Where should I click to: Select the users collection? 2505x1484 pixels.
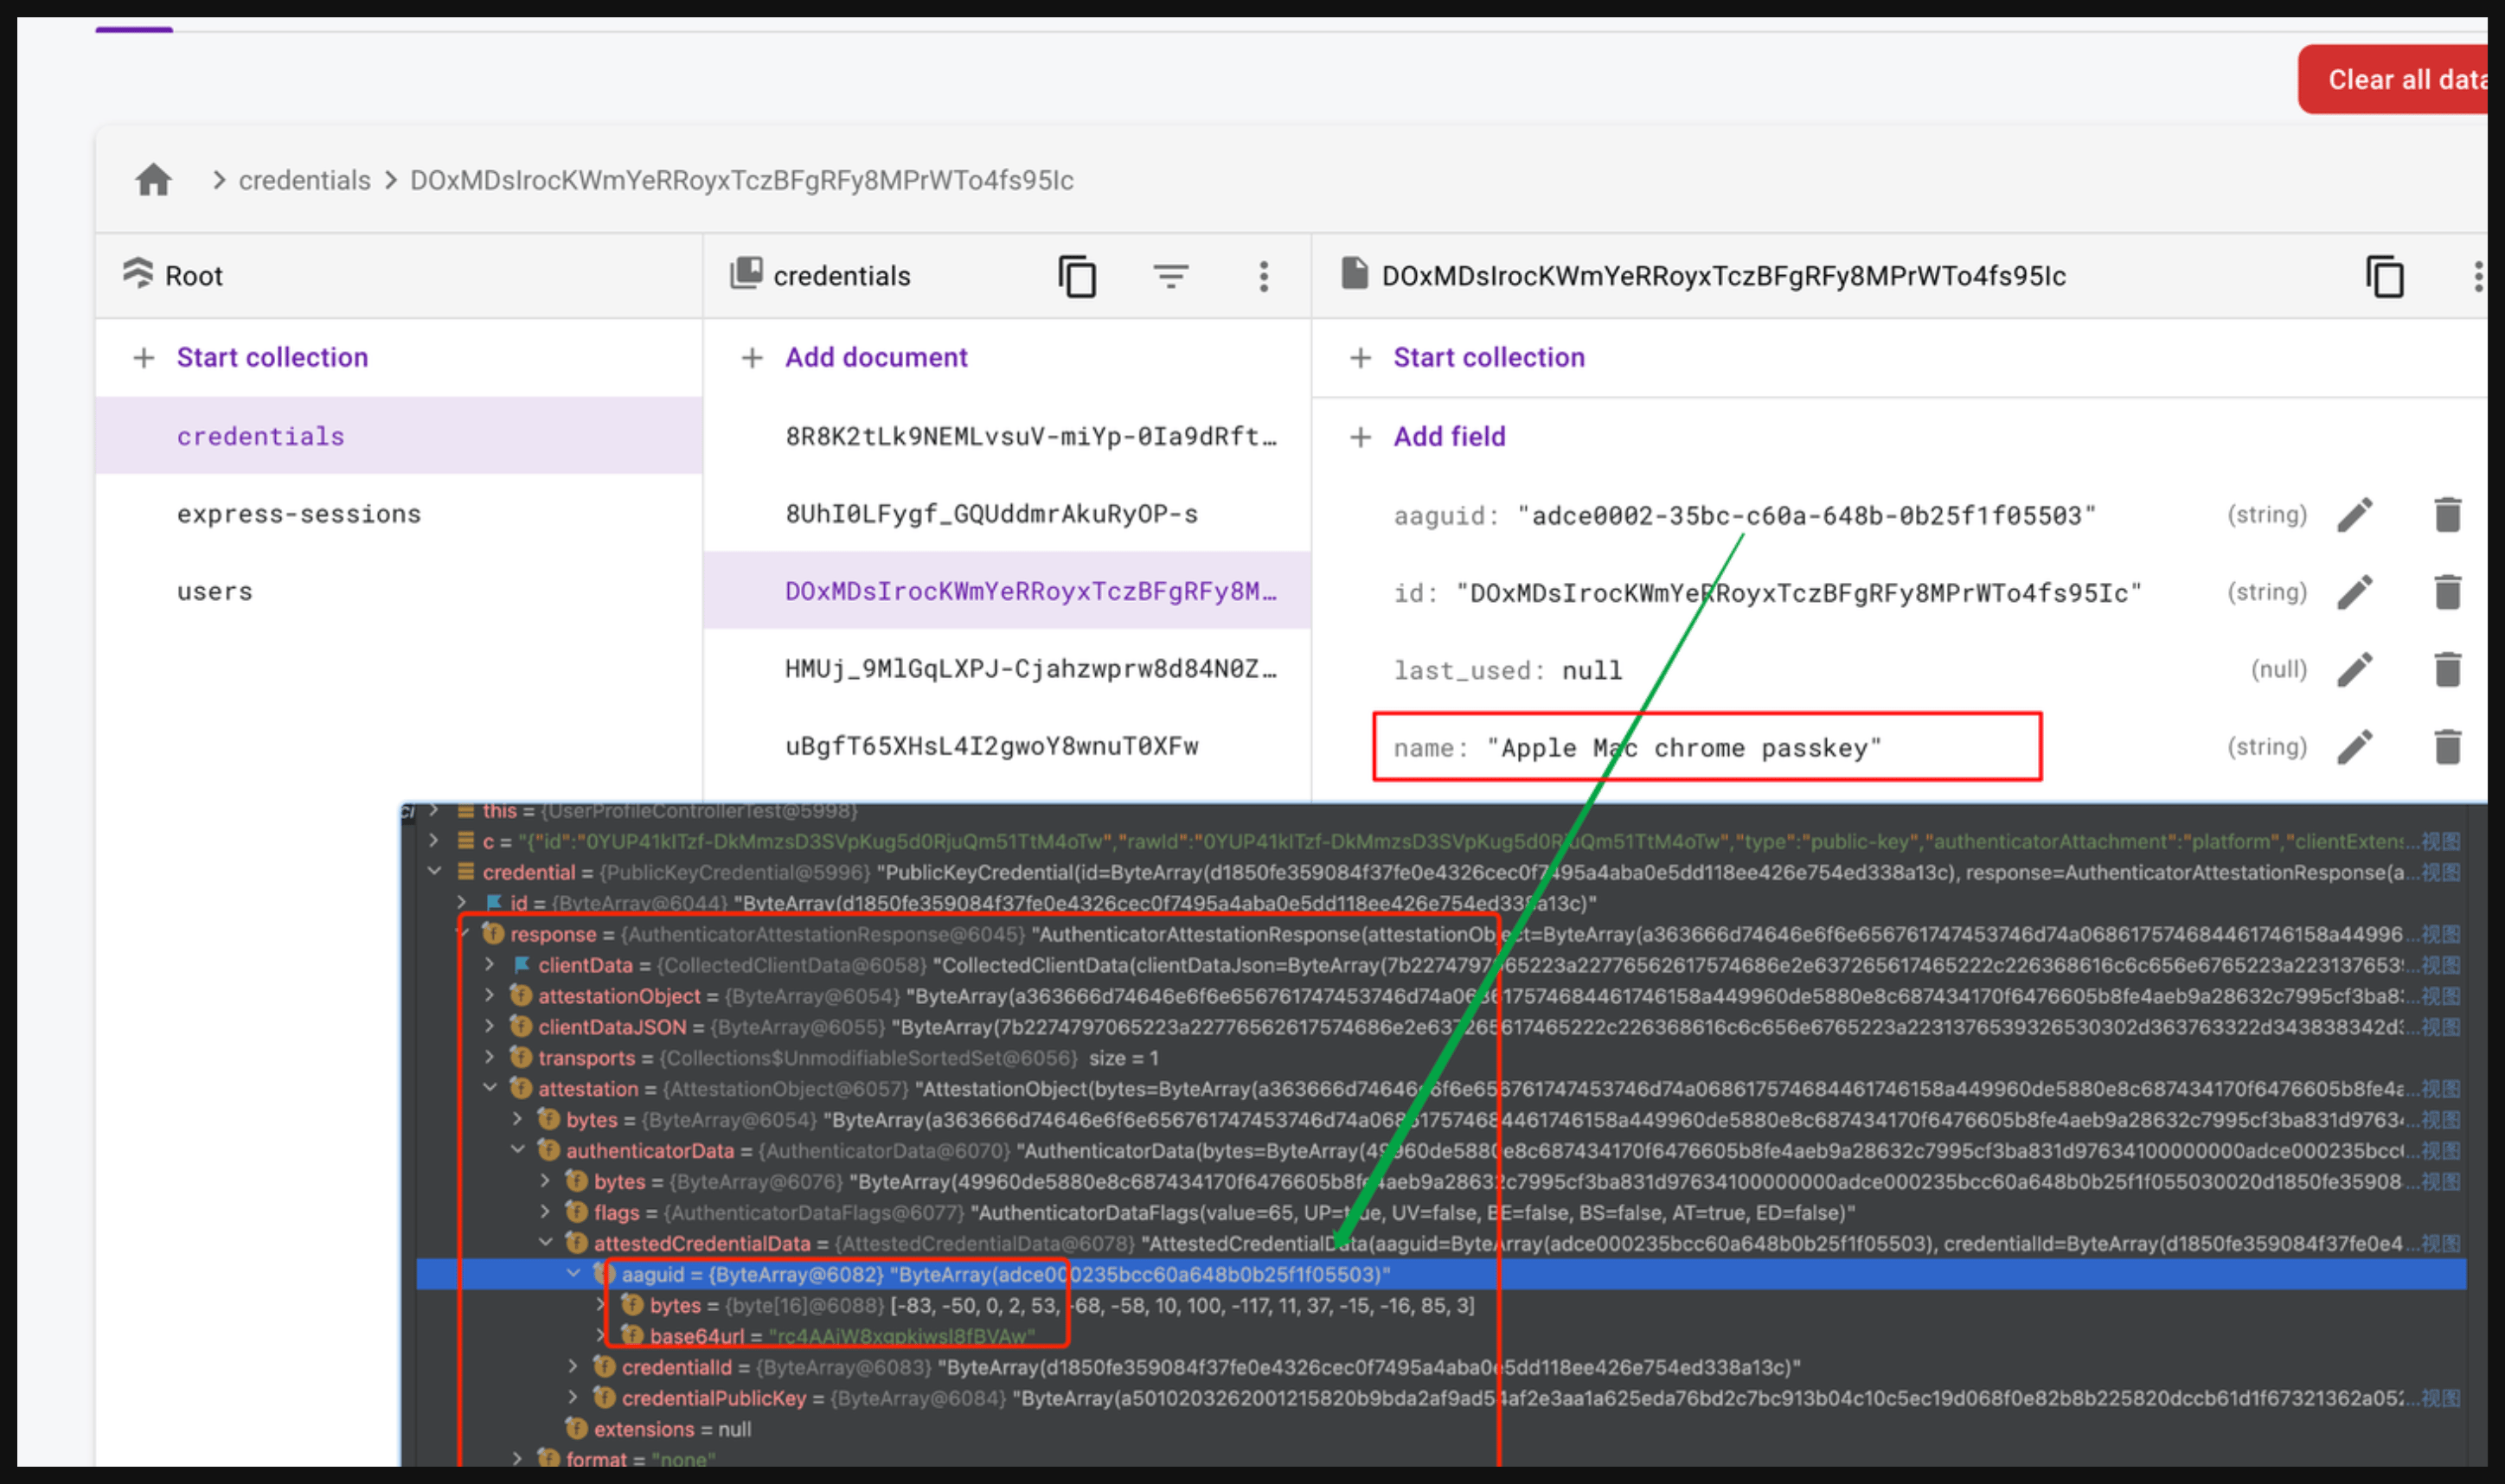click(x=399, y=591)
